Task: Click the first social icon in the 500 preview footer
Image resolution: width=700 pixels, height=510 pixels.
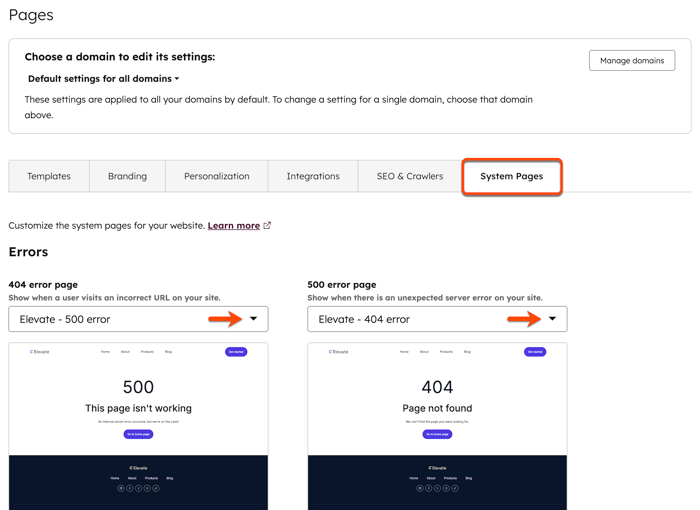Action: (x=121, y=489)
